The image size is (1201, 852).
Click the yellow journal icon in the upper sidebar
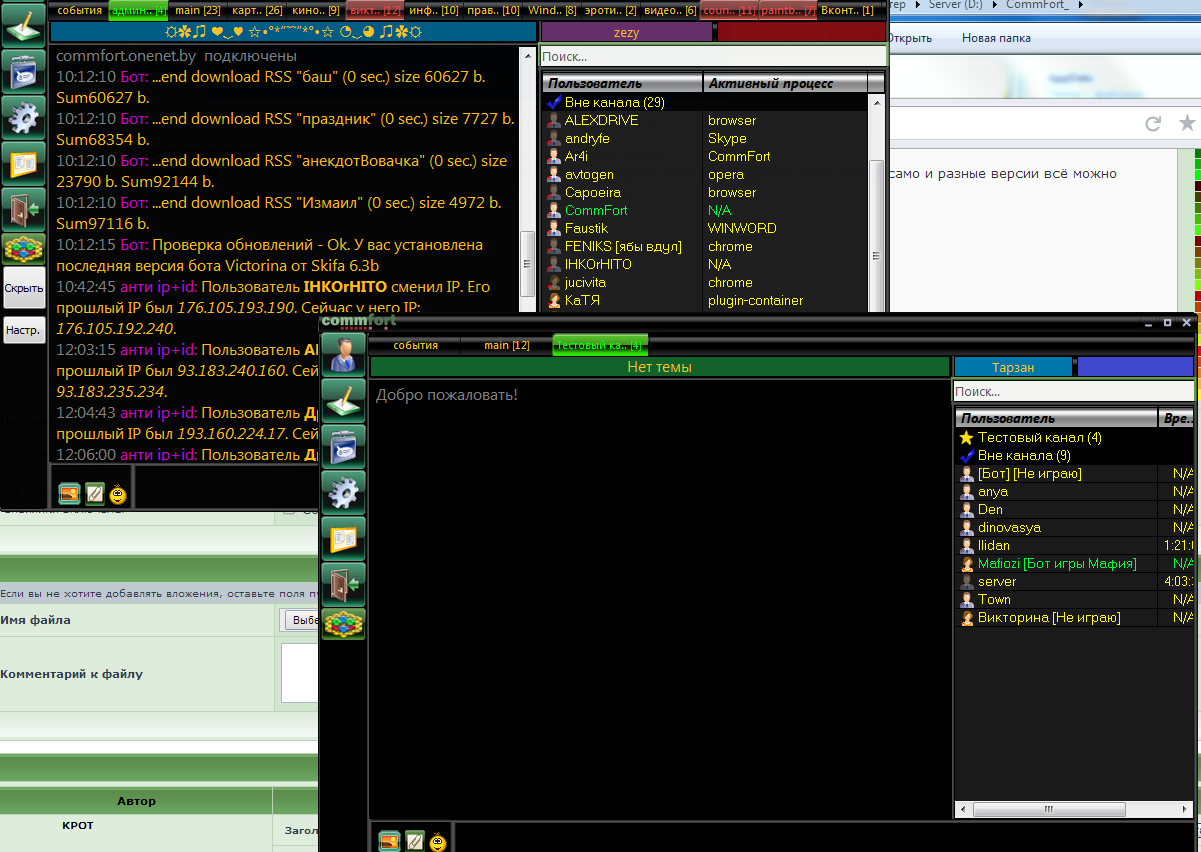point(23,162)
